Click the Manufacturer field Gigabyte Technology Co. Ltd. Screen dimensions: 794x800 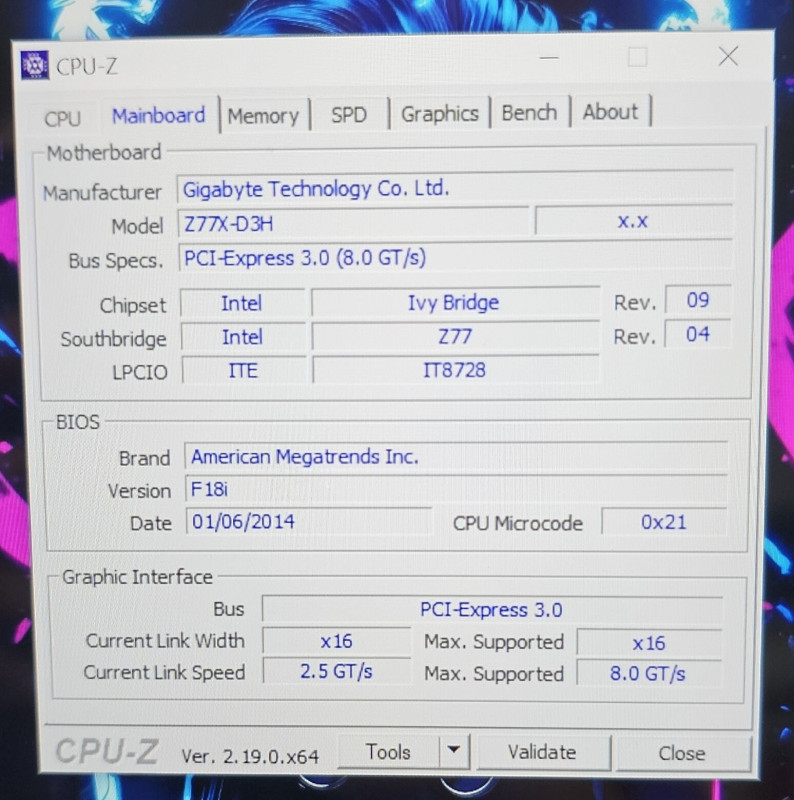point(455,188)
